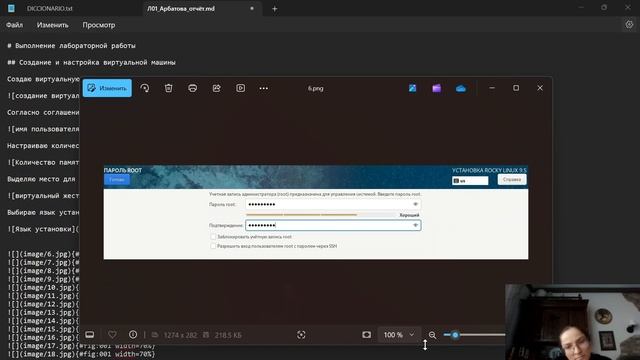Click the 1274 x 282 dimensions text

(x=180, y=335)
